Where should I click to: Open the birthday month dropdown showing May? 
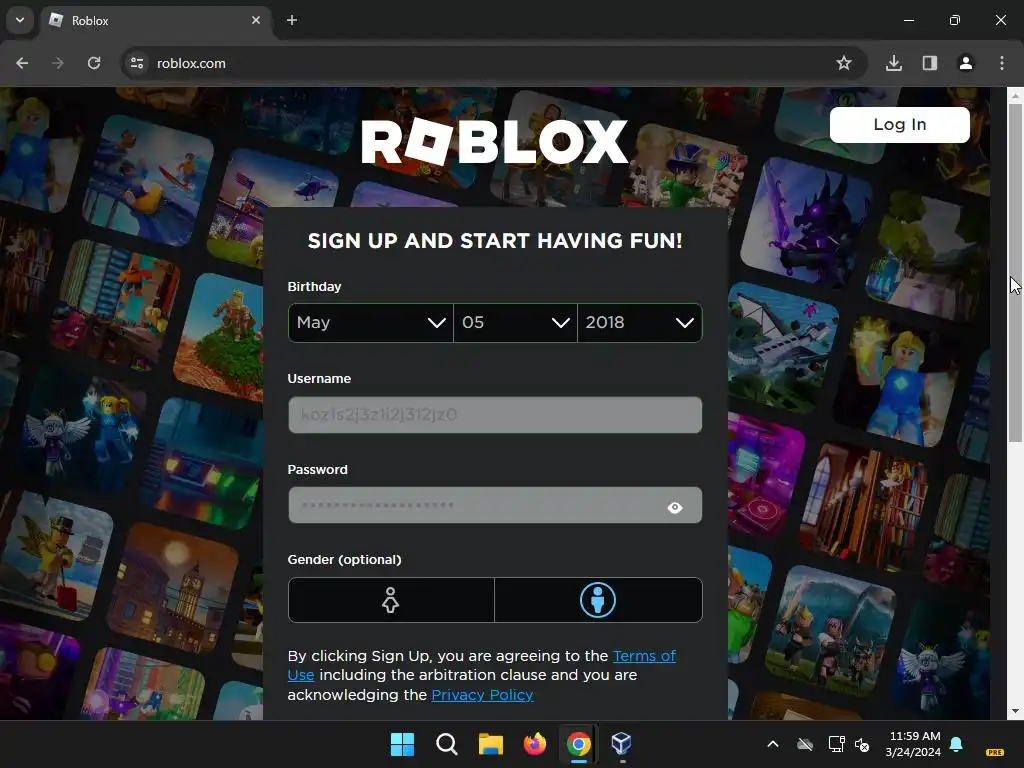[371, 323]
